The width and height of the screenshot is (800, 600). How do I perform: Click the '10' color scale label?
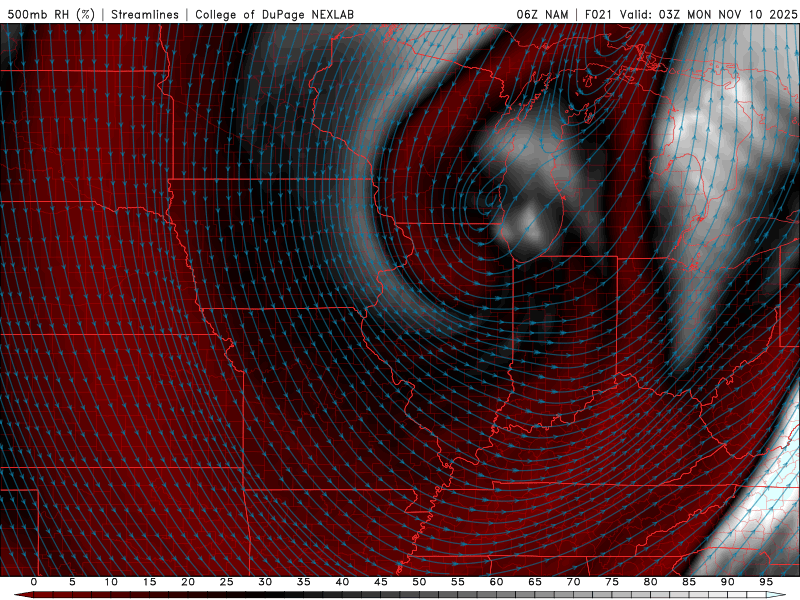[111, 582]
